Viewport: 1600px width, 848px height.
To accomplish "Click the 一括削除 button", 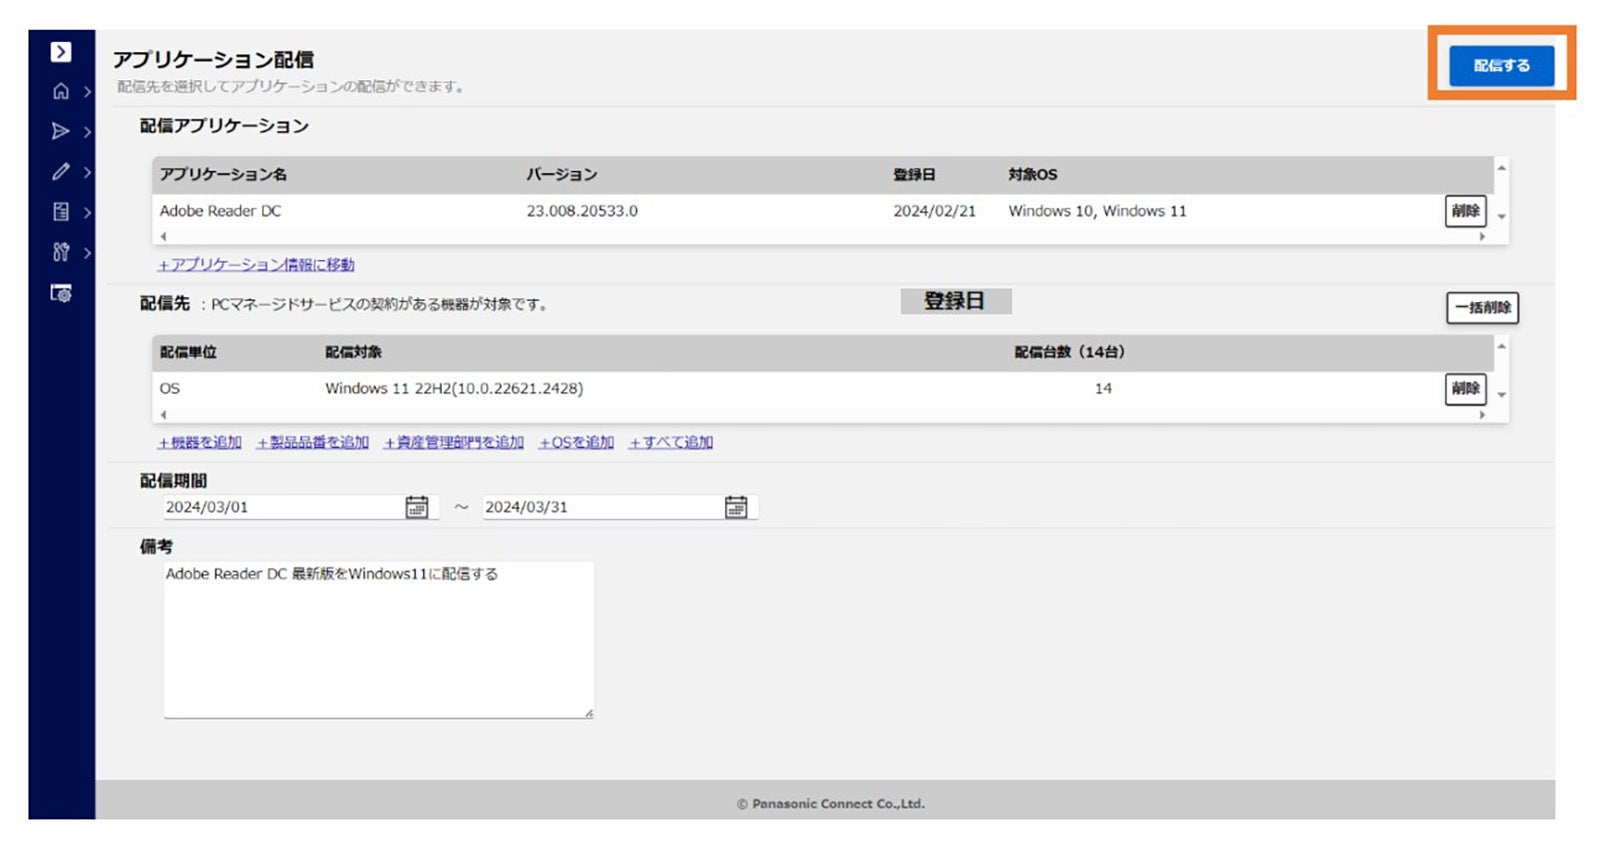I will (x=1482, y=307).
